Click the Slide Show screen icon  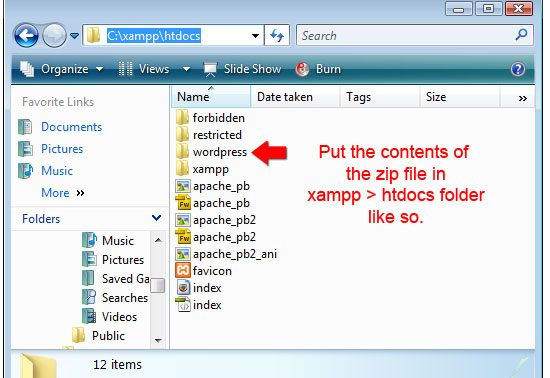[x=210, y=69]
